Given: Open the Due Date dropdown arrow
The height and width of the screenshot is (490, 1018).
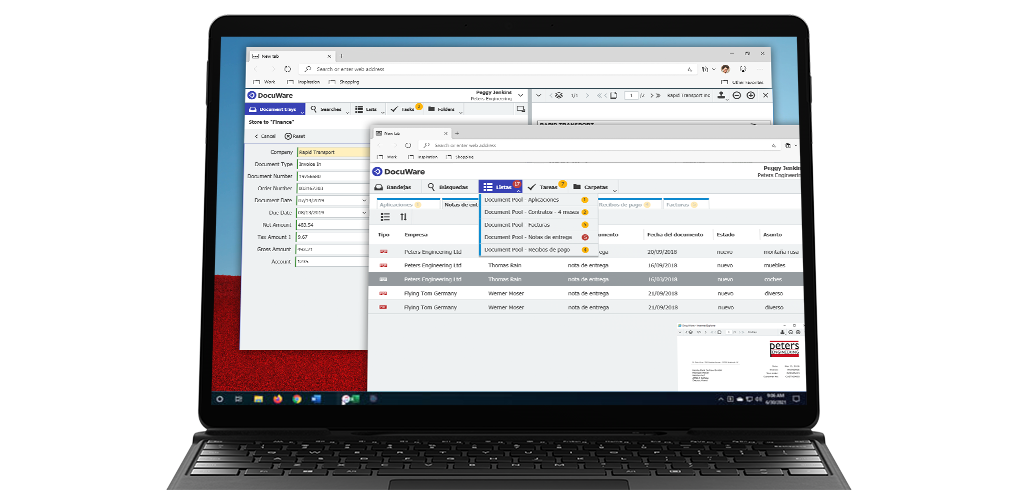Looking at the screenshot, I should tap(363, 212).
